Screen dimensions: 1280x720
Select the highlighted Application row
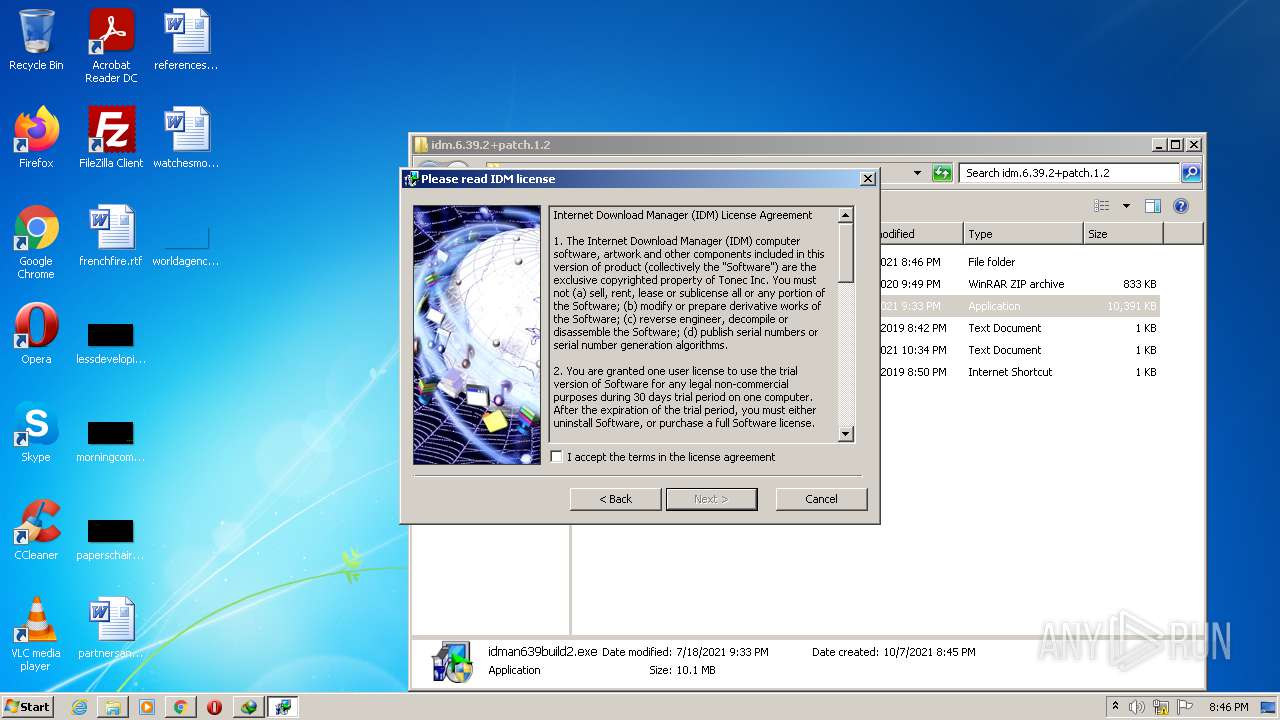(1019, 306)
